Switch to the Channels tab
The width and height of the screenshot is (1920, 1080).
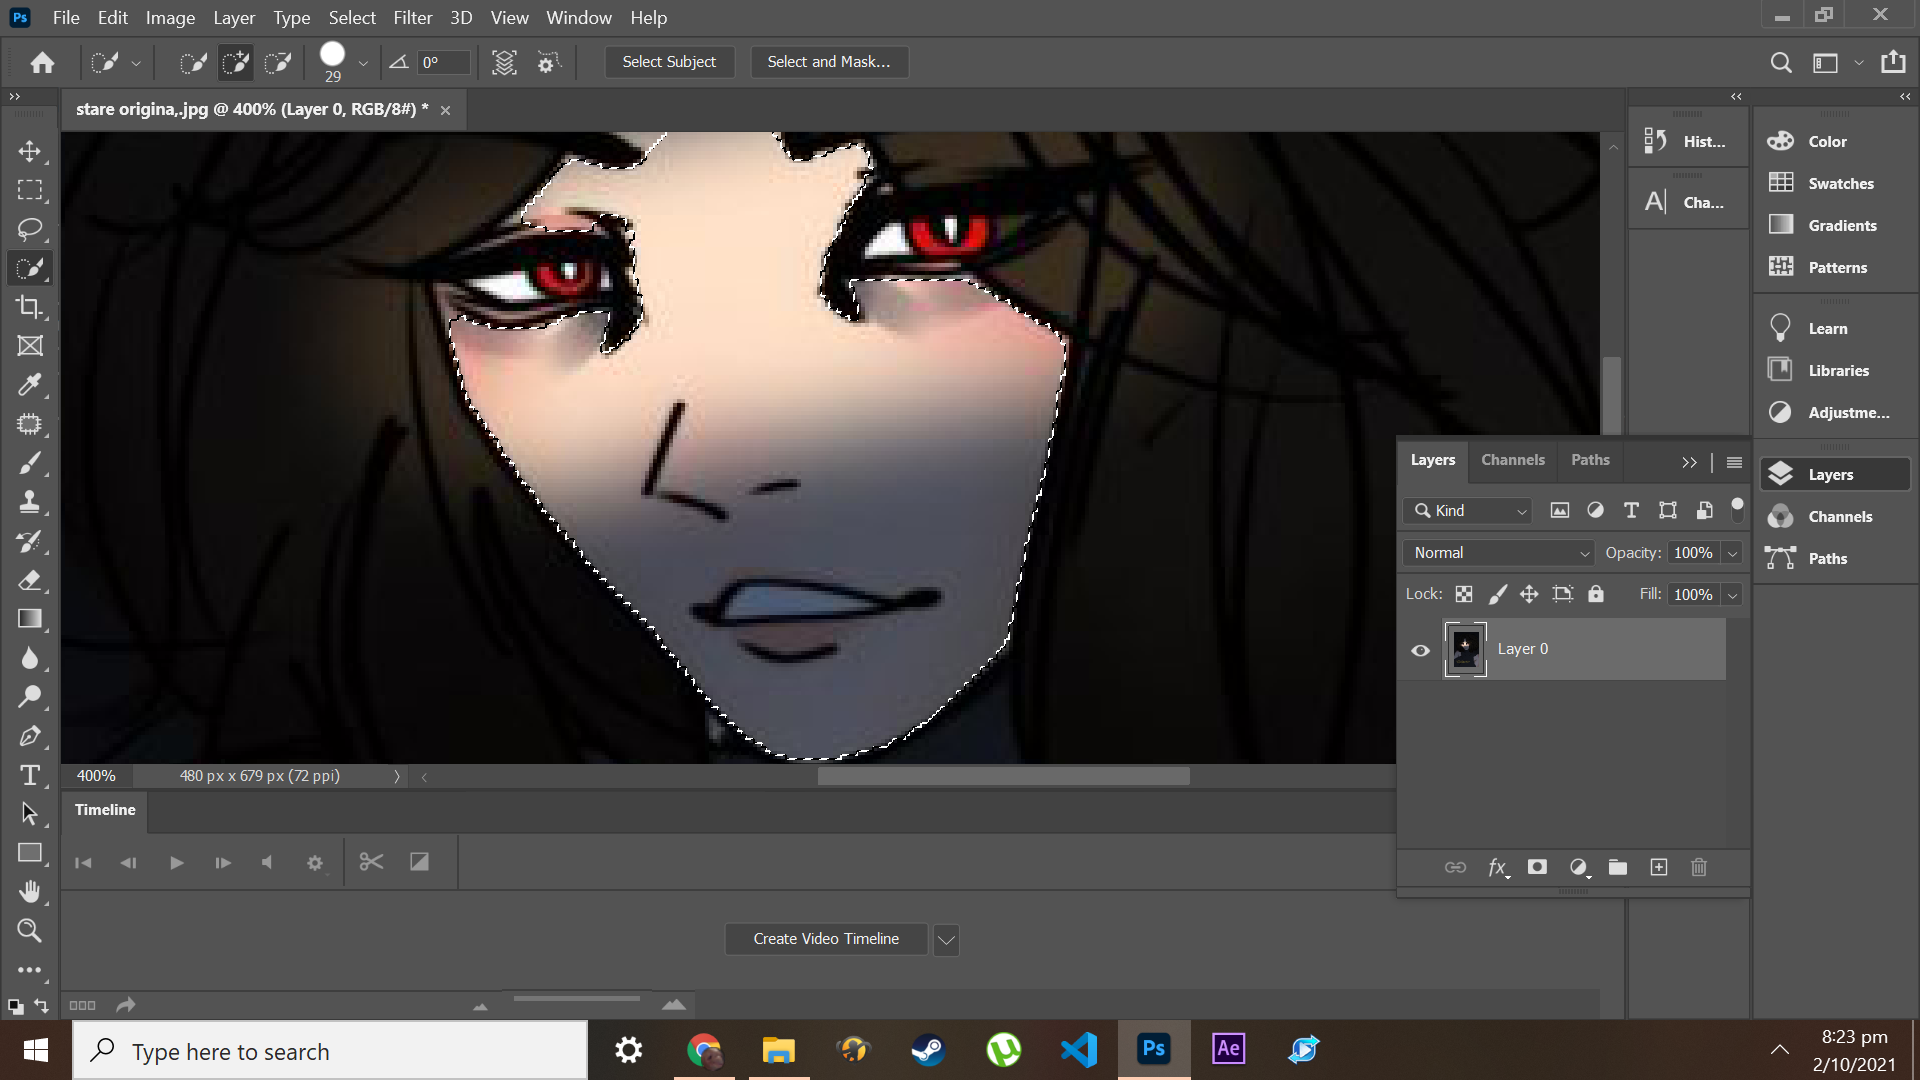tap(1512, 460)
